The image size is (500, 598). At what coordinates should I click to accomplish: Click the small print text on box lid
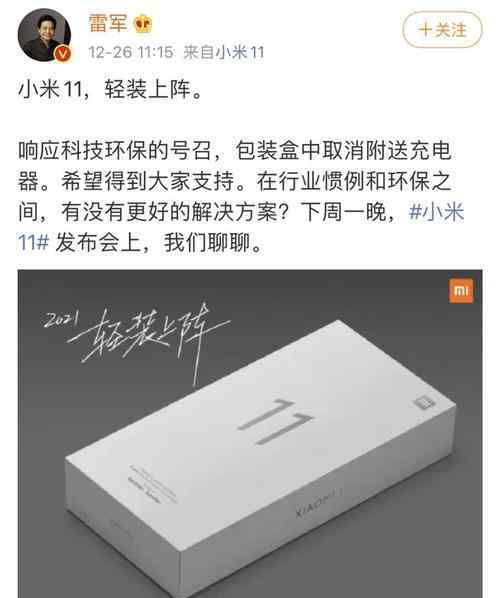[153, 483]
